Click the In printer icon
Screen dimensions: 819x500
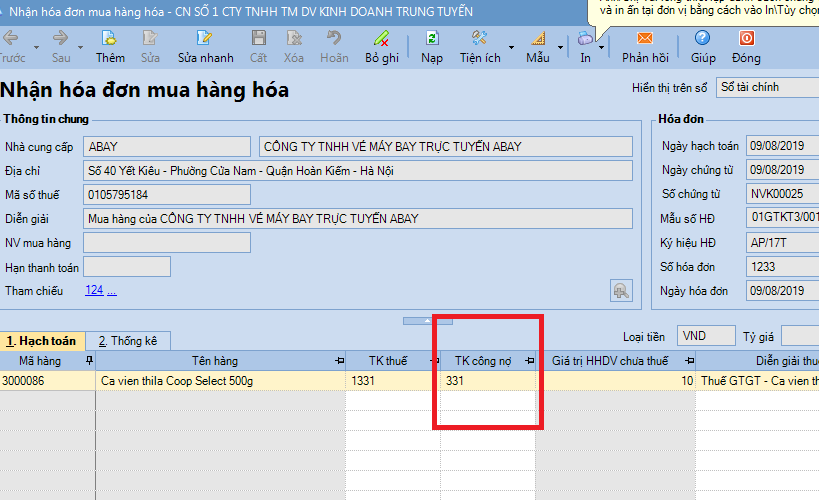click(x=586, y=38)
